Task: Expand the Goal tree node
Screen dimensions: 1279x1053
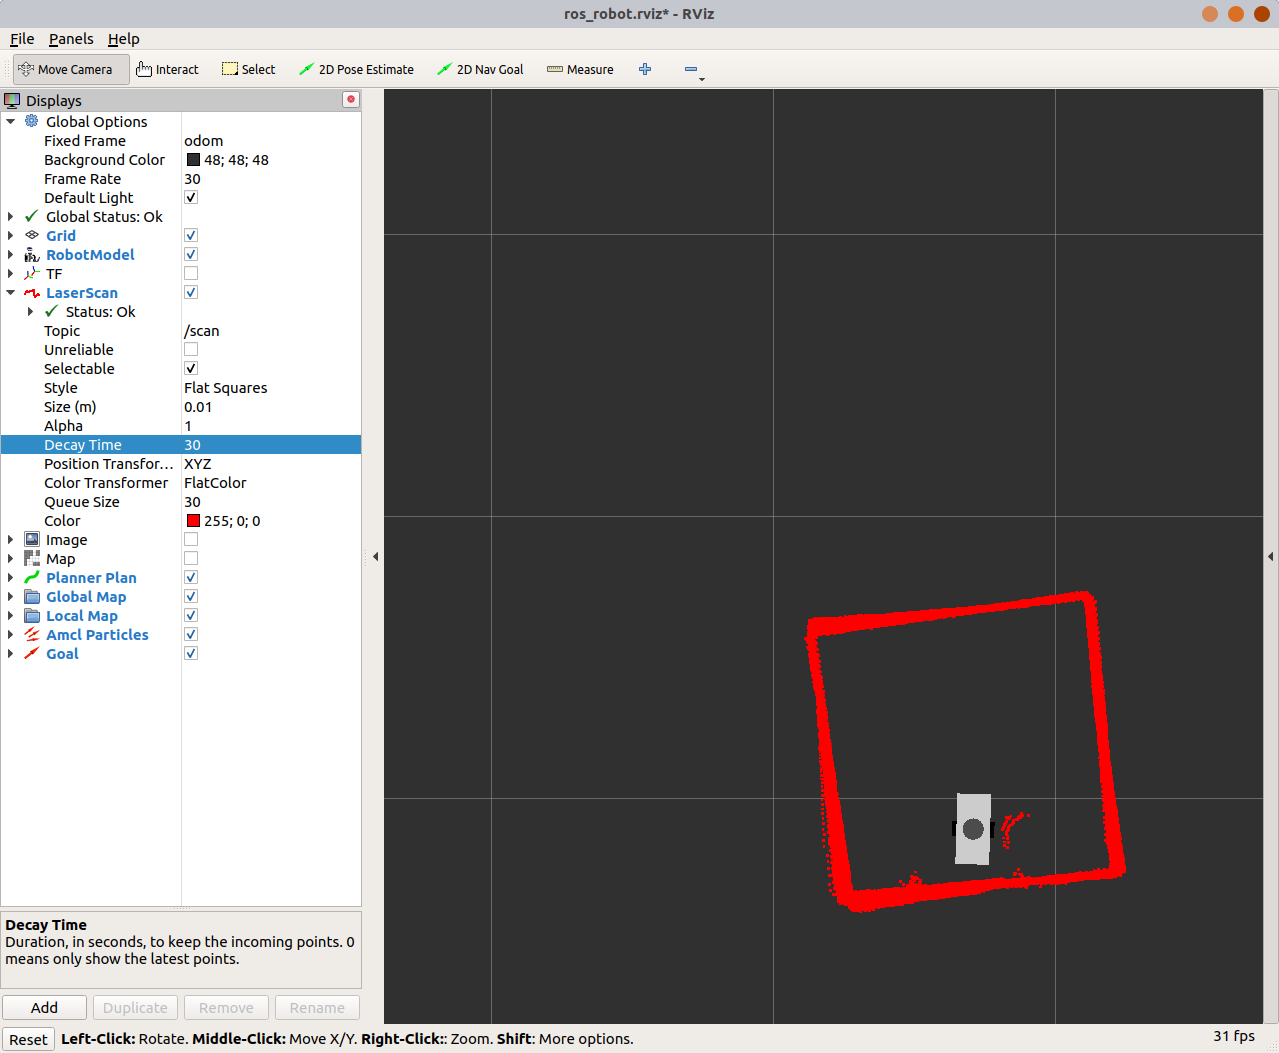Action: point(11,653)
